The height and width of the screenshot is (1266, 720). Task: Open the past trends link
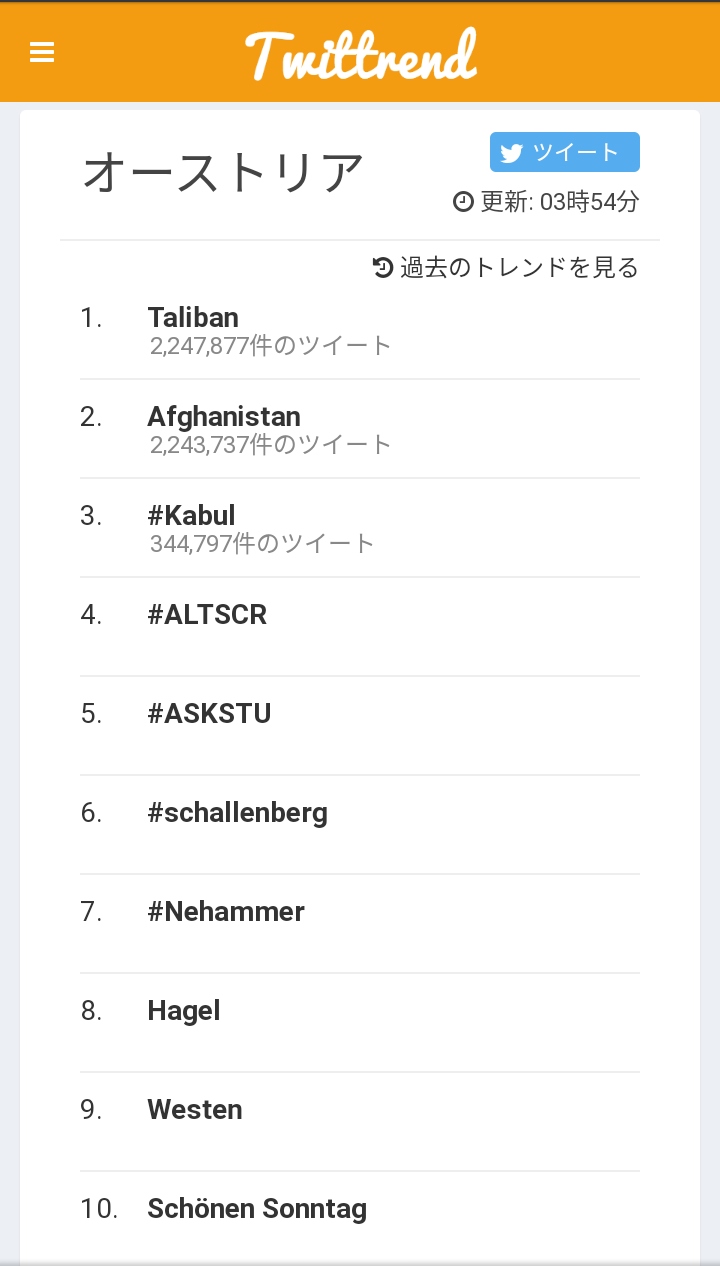[x=518, y=267]
